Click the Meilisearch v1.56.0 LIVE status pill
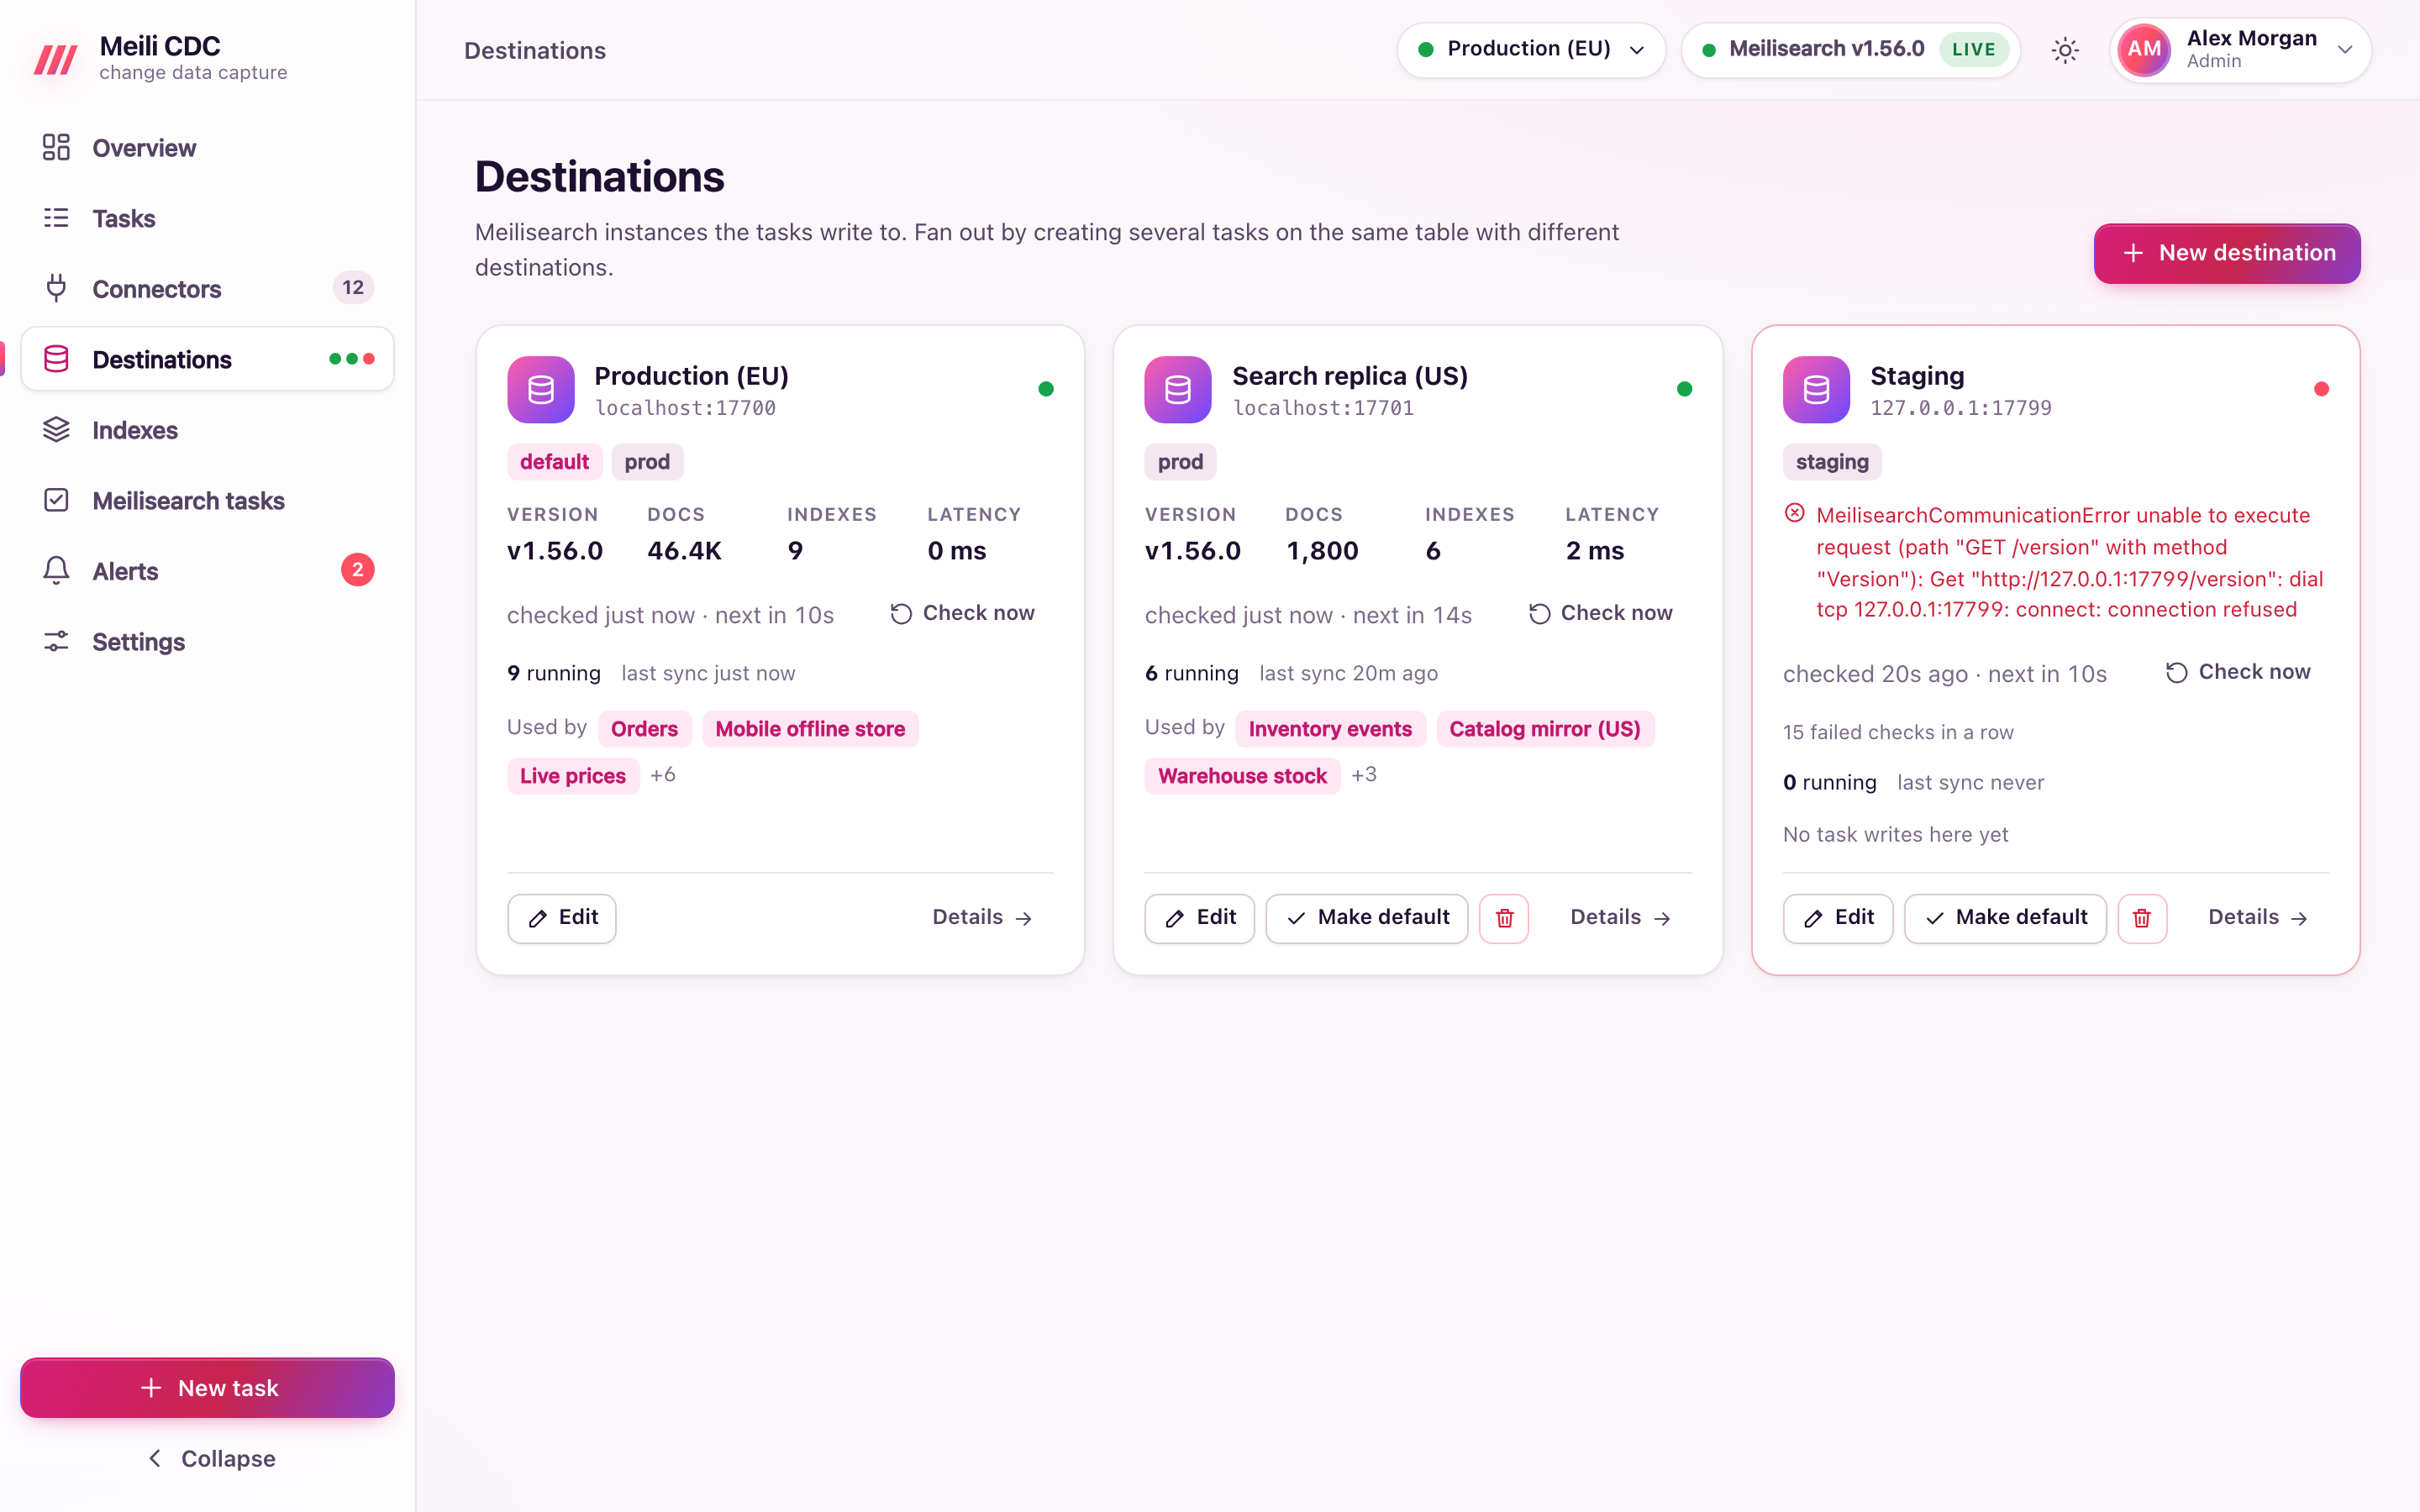 click(1850, 50)
